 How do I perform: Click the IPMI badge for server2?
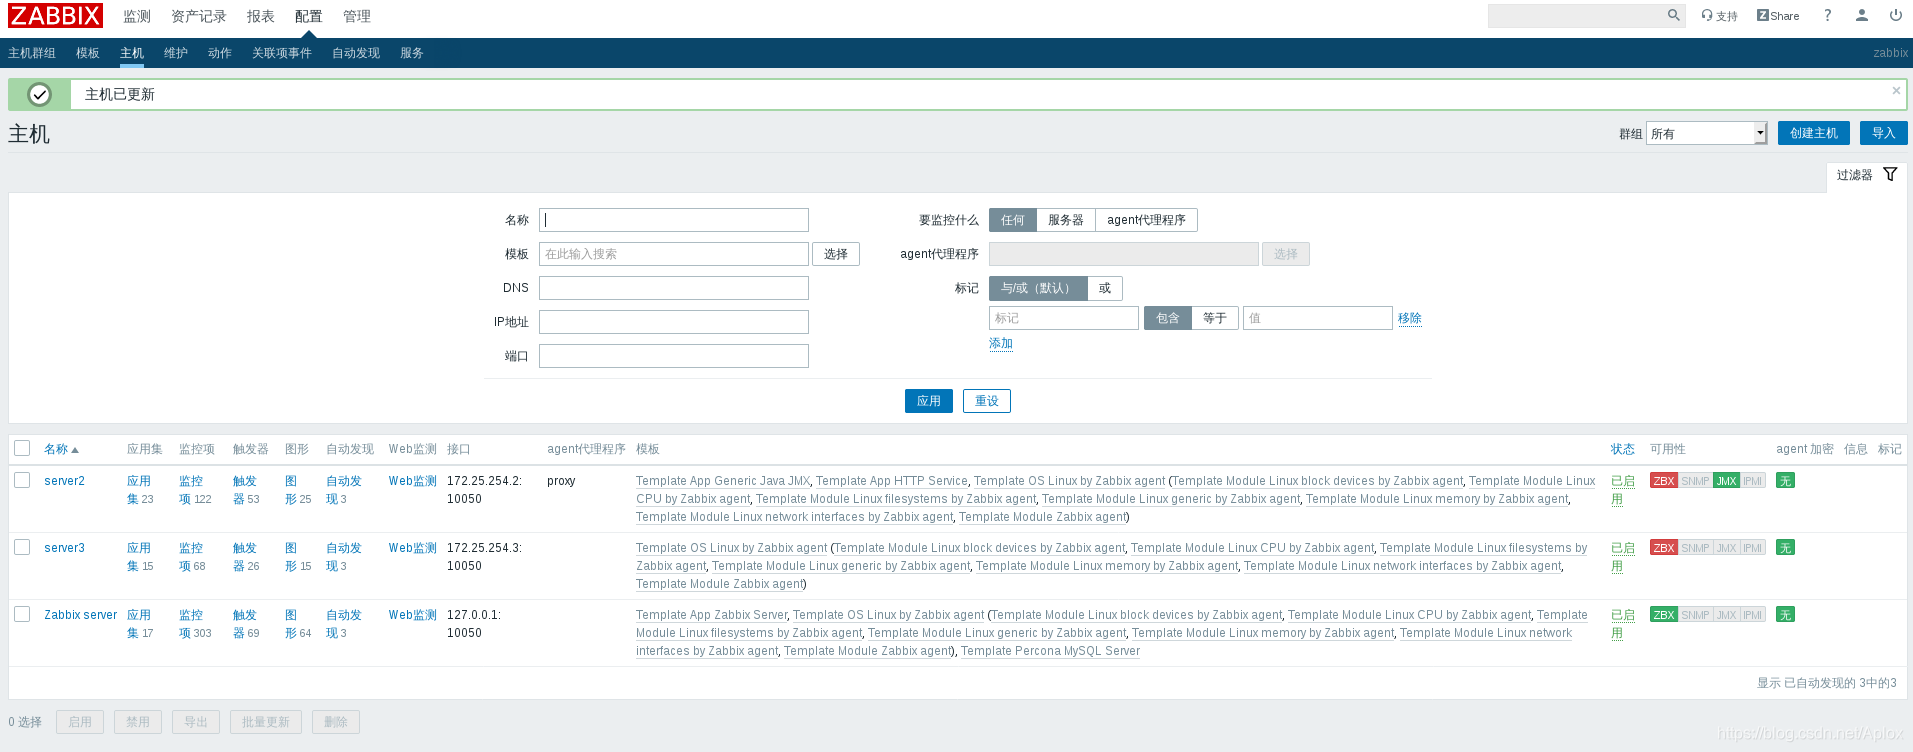(x=1753, y=481)
